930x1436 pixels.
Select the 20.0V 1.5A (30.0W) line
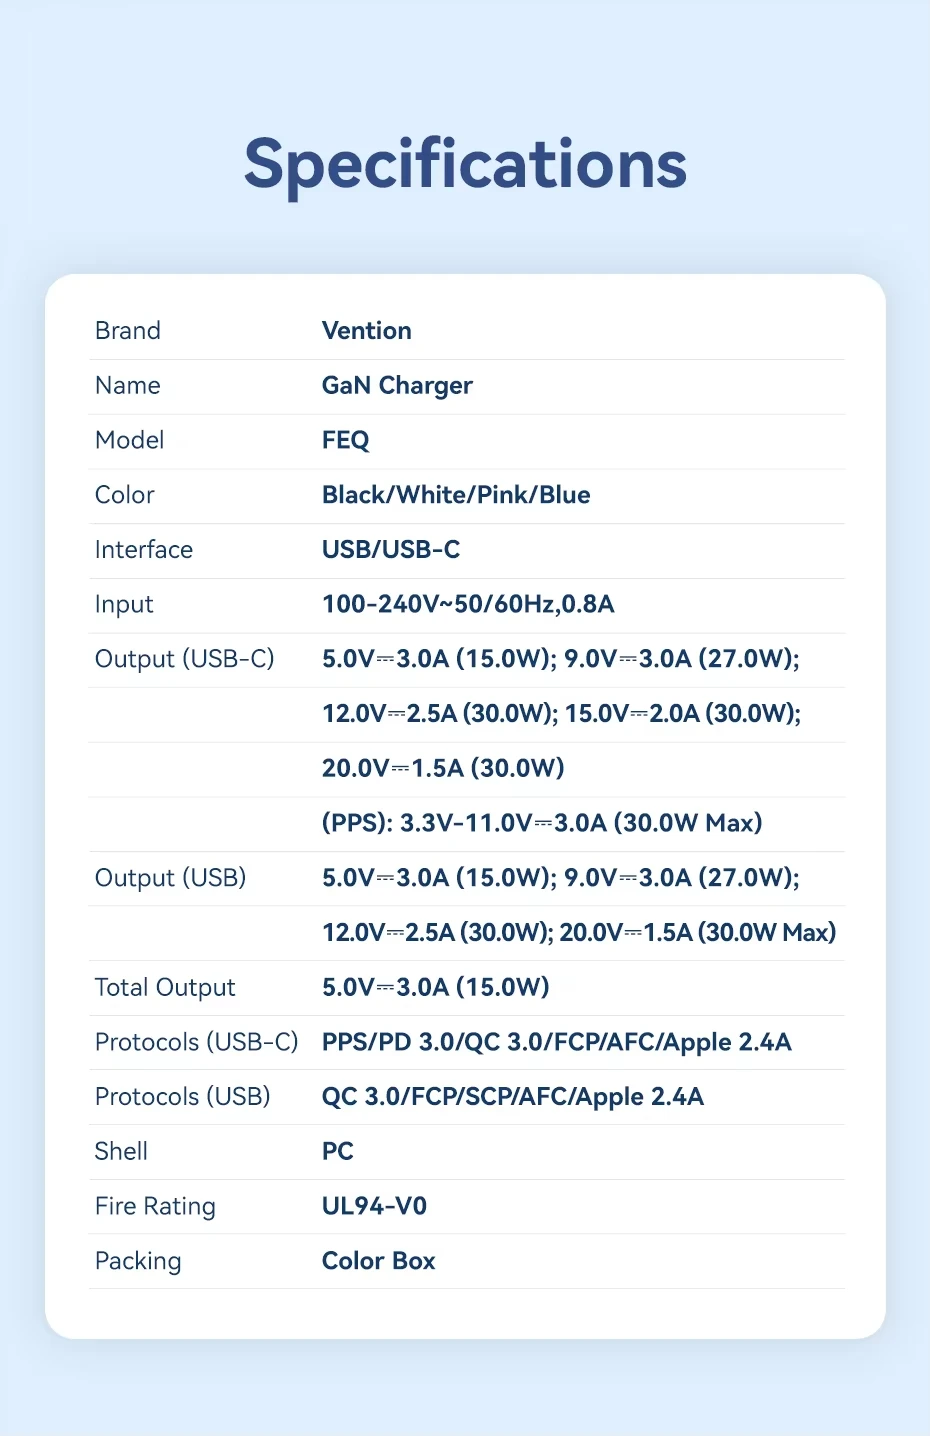443,768
